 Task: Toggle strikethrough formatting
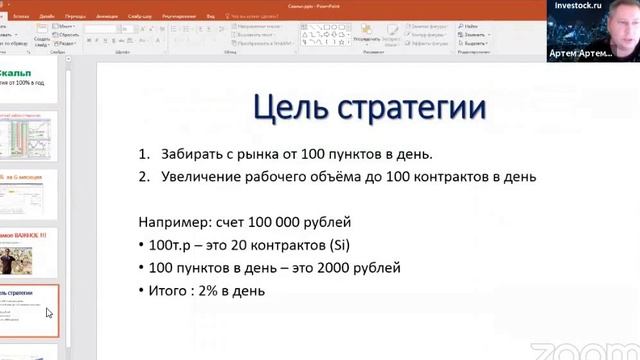pyautogui.click(x=122, y=40)
